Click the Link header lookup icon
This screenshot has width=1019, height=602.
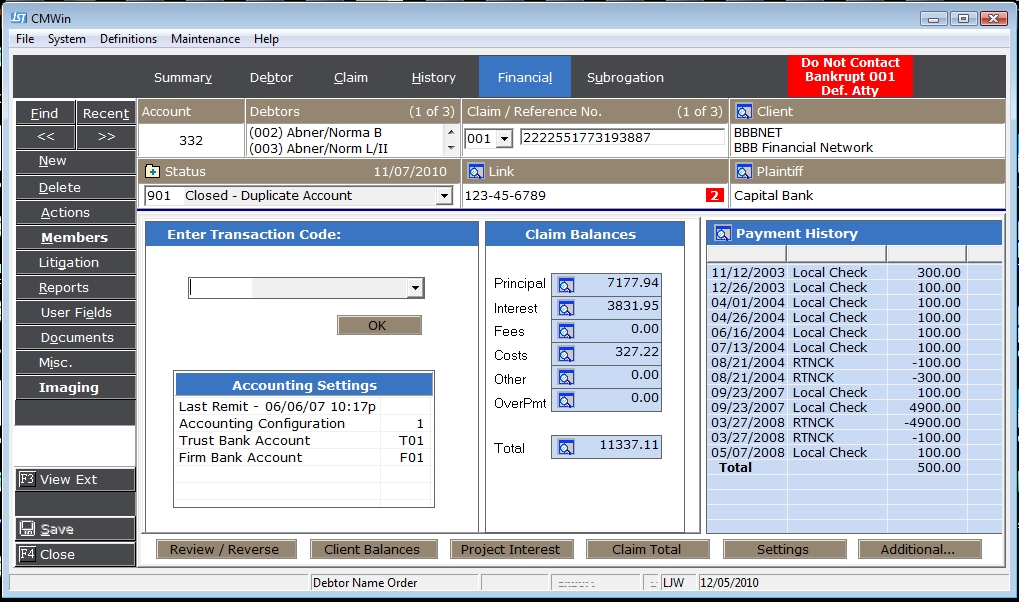click(476, 172)
